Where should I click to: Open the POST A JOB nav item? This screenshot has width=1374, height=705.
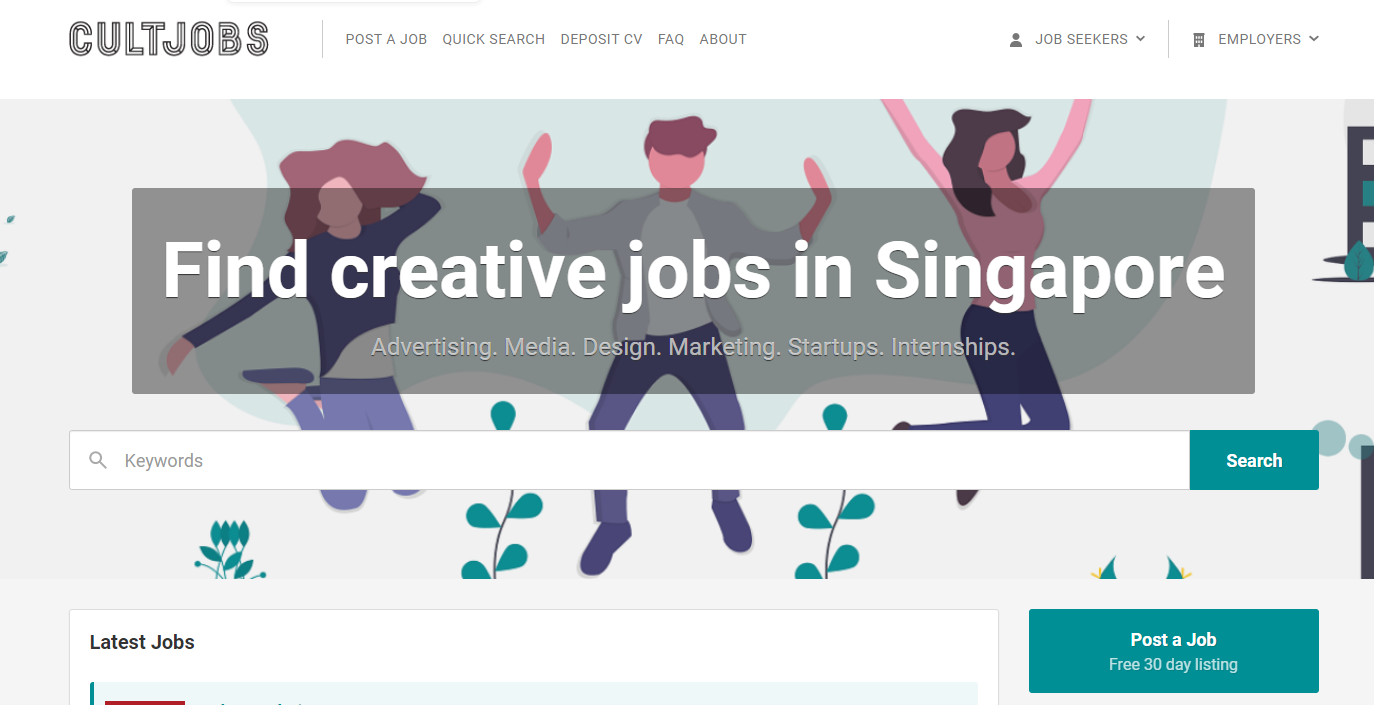click(386, 39)
